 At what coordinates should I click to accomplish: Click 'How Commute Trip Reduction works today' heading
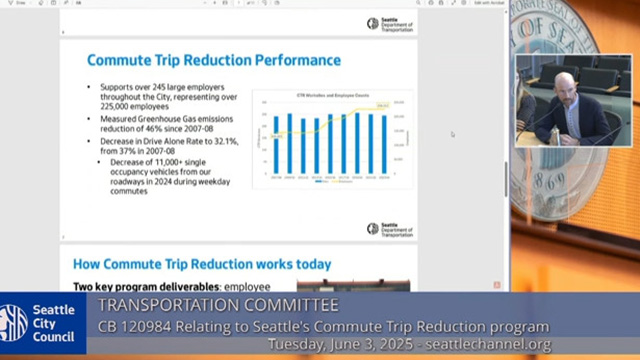[x=202, y=264]
